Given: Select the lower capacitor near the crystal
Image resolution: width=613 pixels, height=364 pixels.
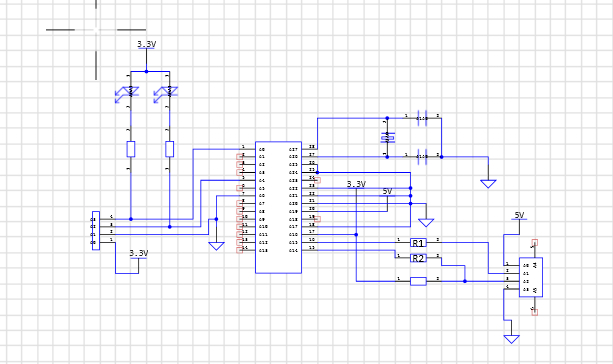Looking at the screenshot, I should coord(422,157).
